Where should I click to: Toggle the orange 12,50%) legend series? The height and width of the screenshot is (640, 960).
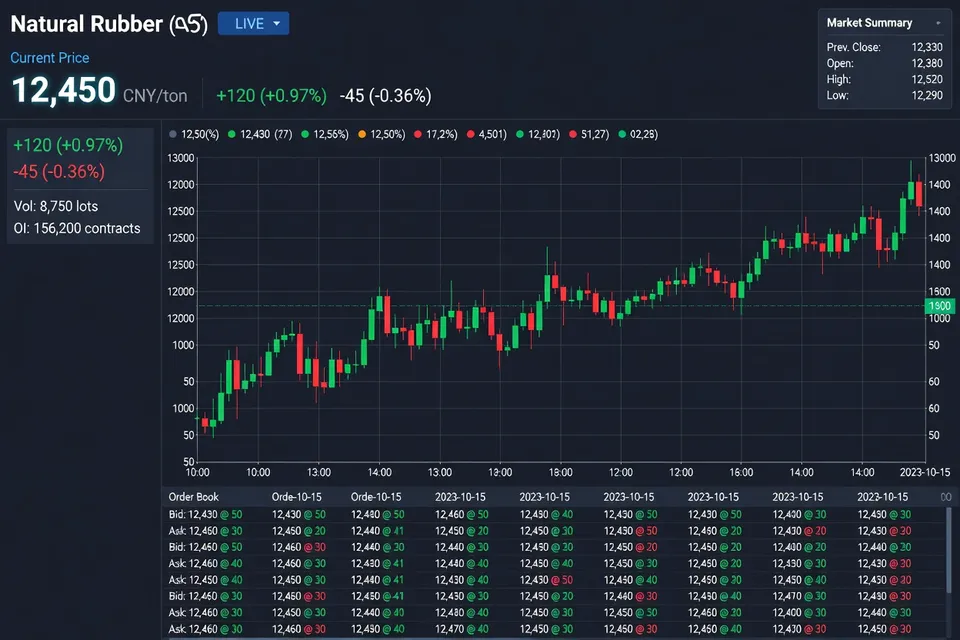[x=381, y=134]
